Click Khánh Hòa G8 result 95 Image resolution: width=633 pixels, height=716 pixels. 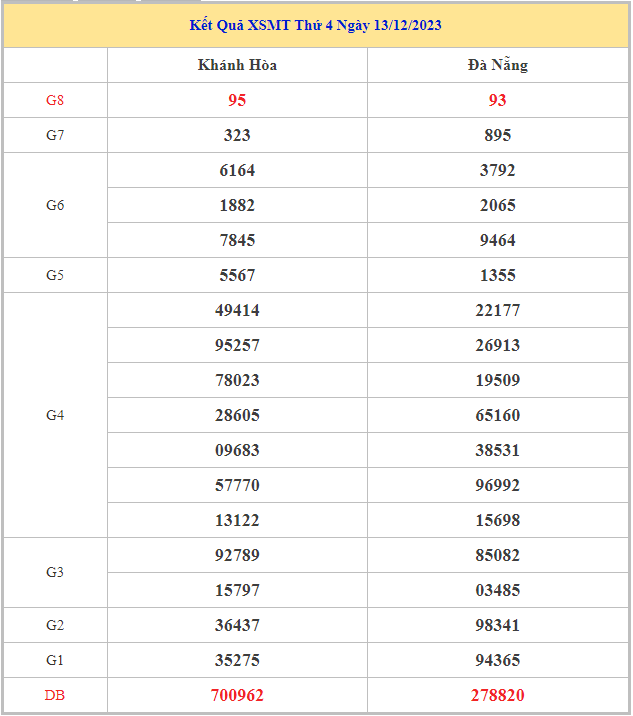237,100
